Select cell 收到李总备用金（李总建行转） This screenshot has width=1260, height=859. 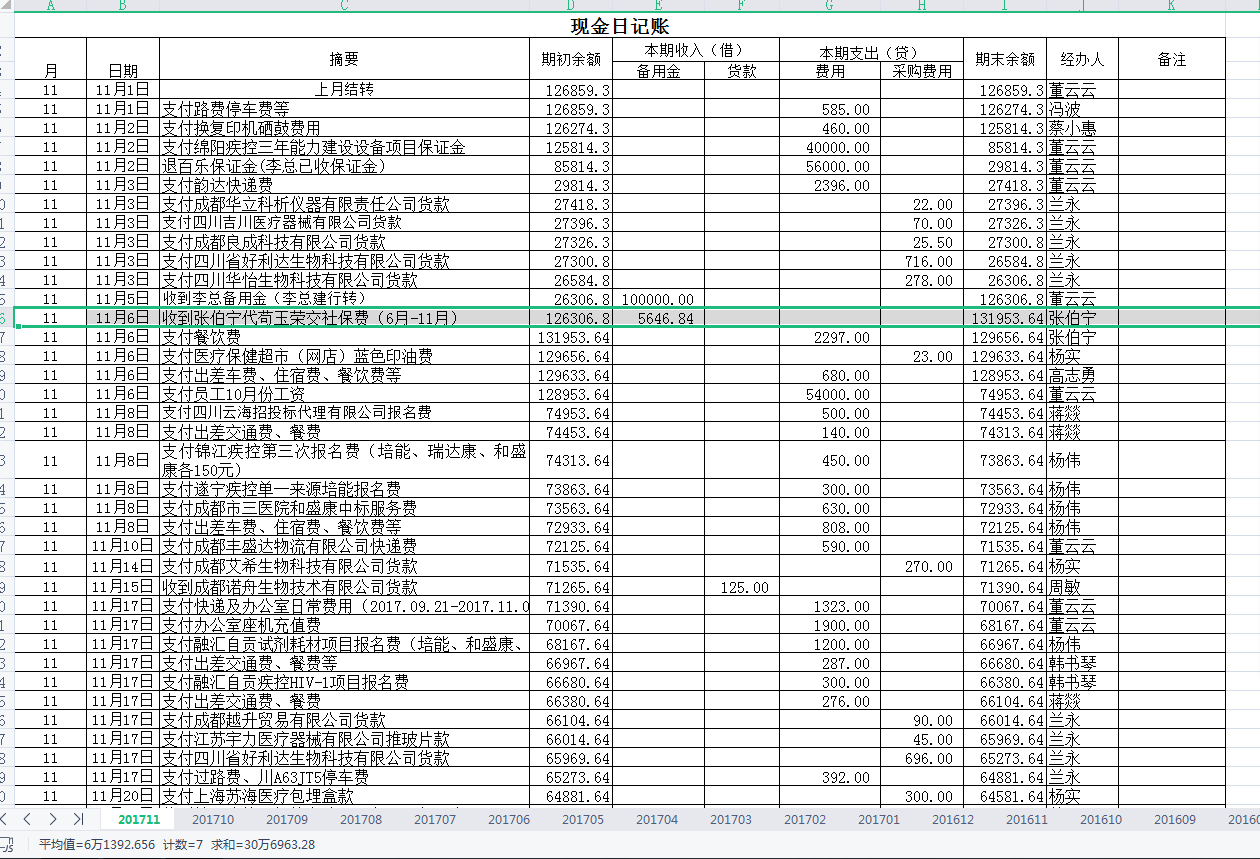(x=344, y=299)
